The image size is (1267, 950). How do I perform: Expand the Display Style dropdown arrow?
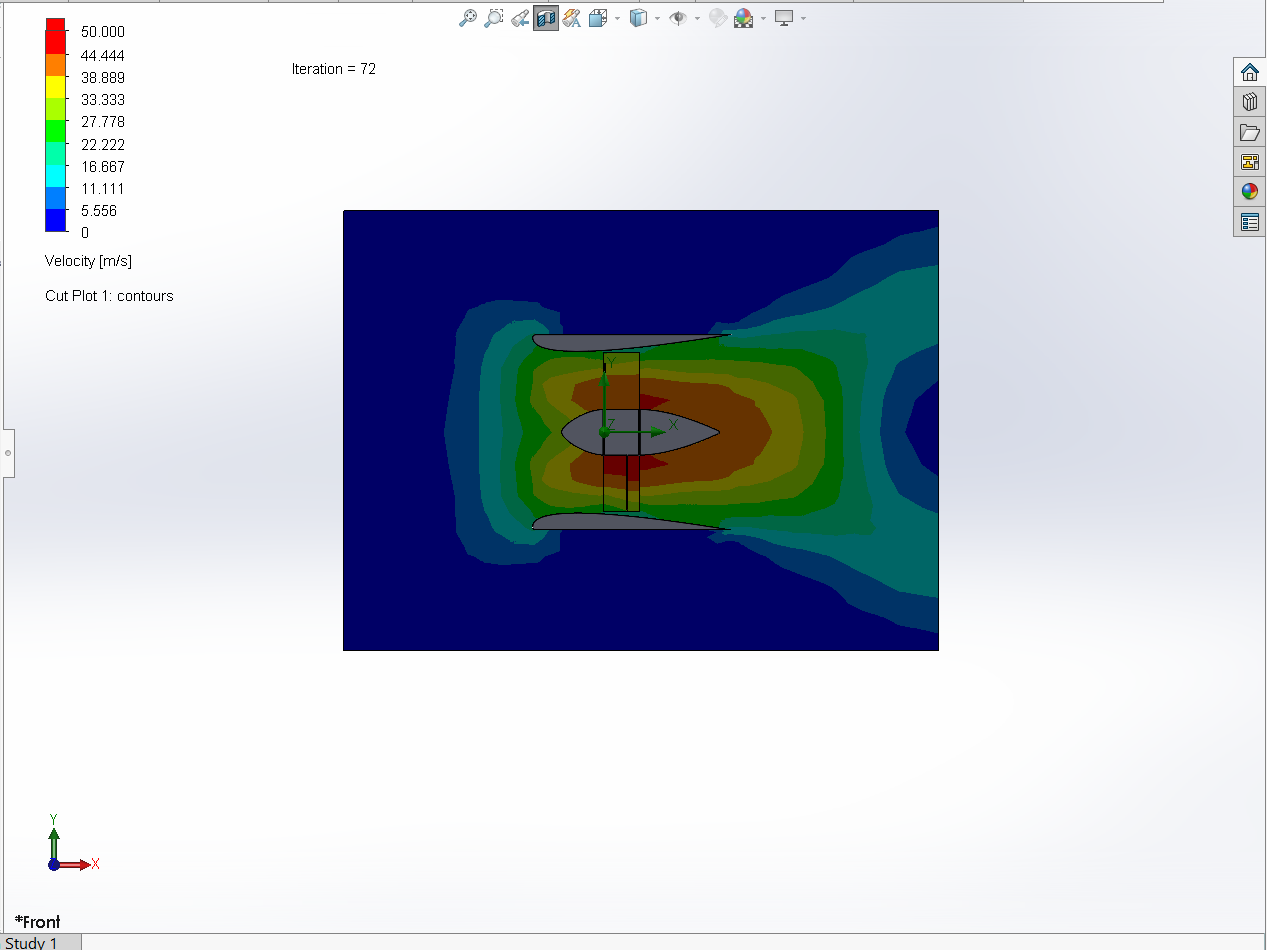point(657,18)
